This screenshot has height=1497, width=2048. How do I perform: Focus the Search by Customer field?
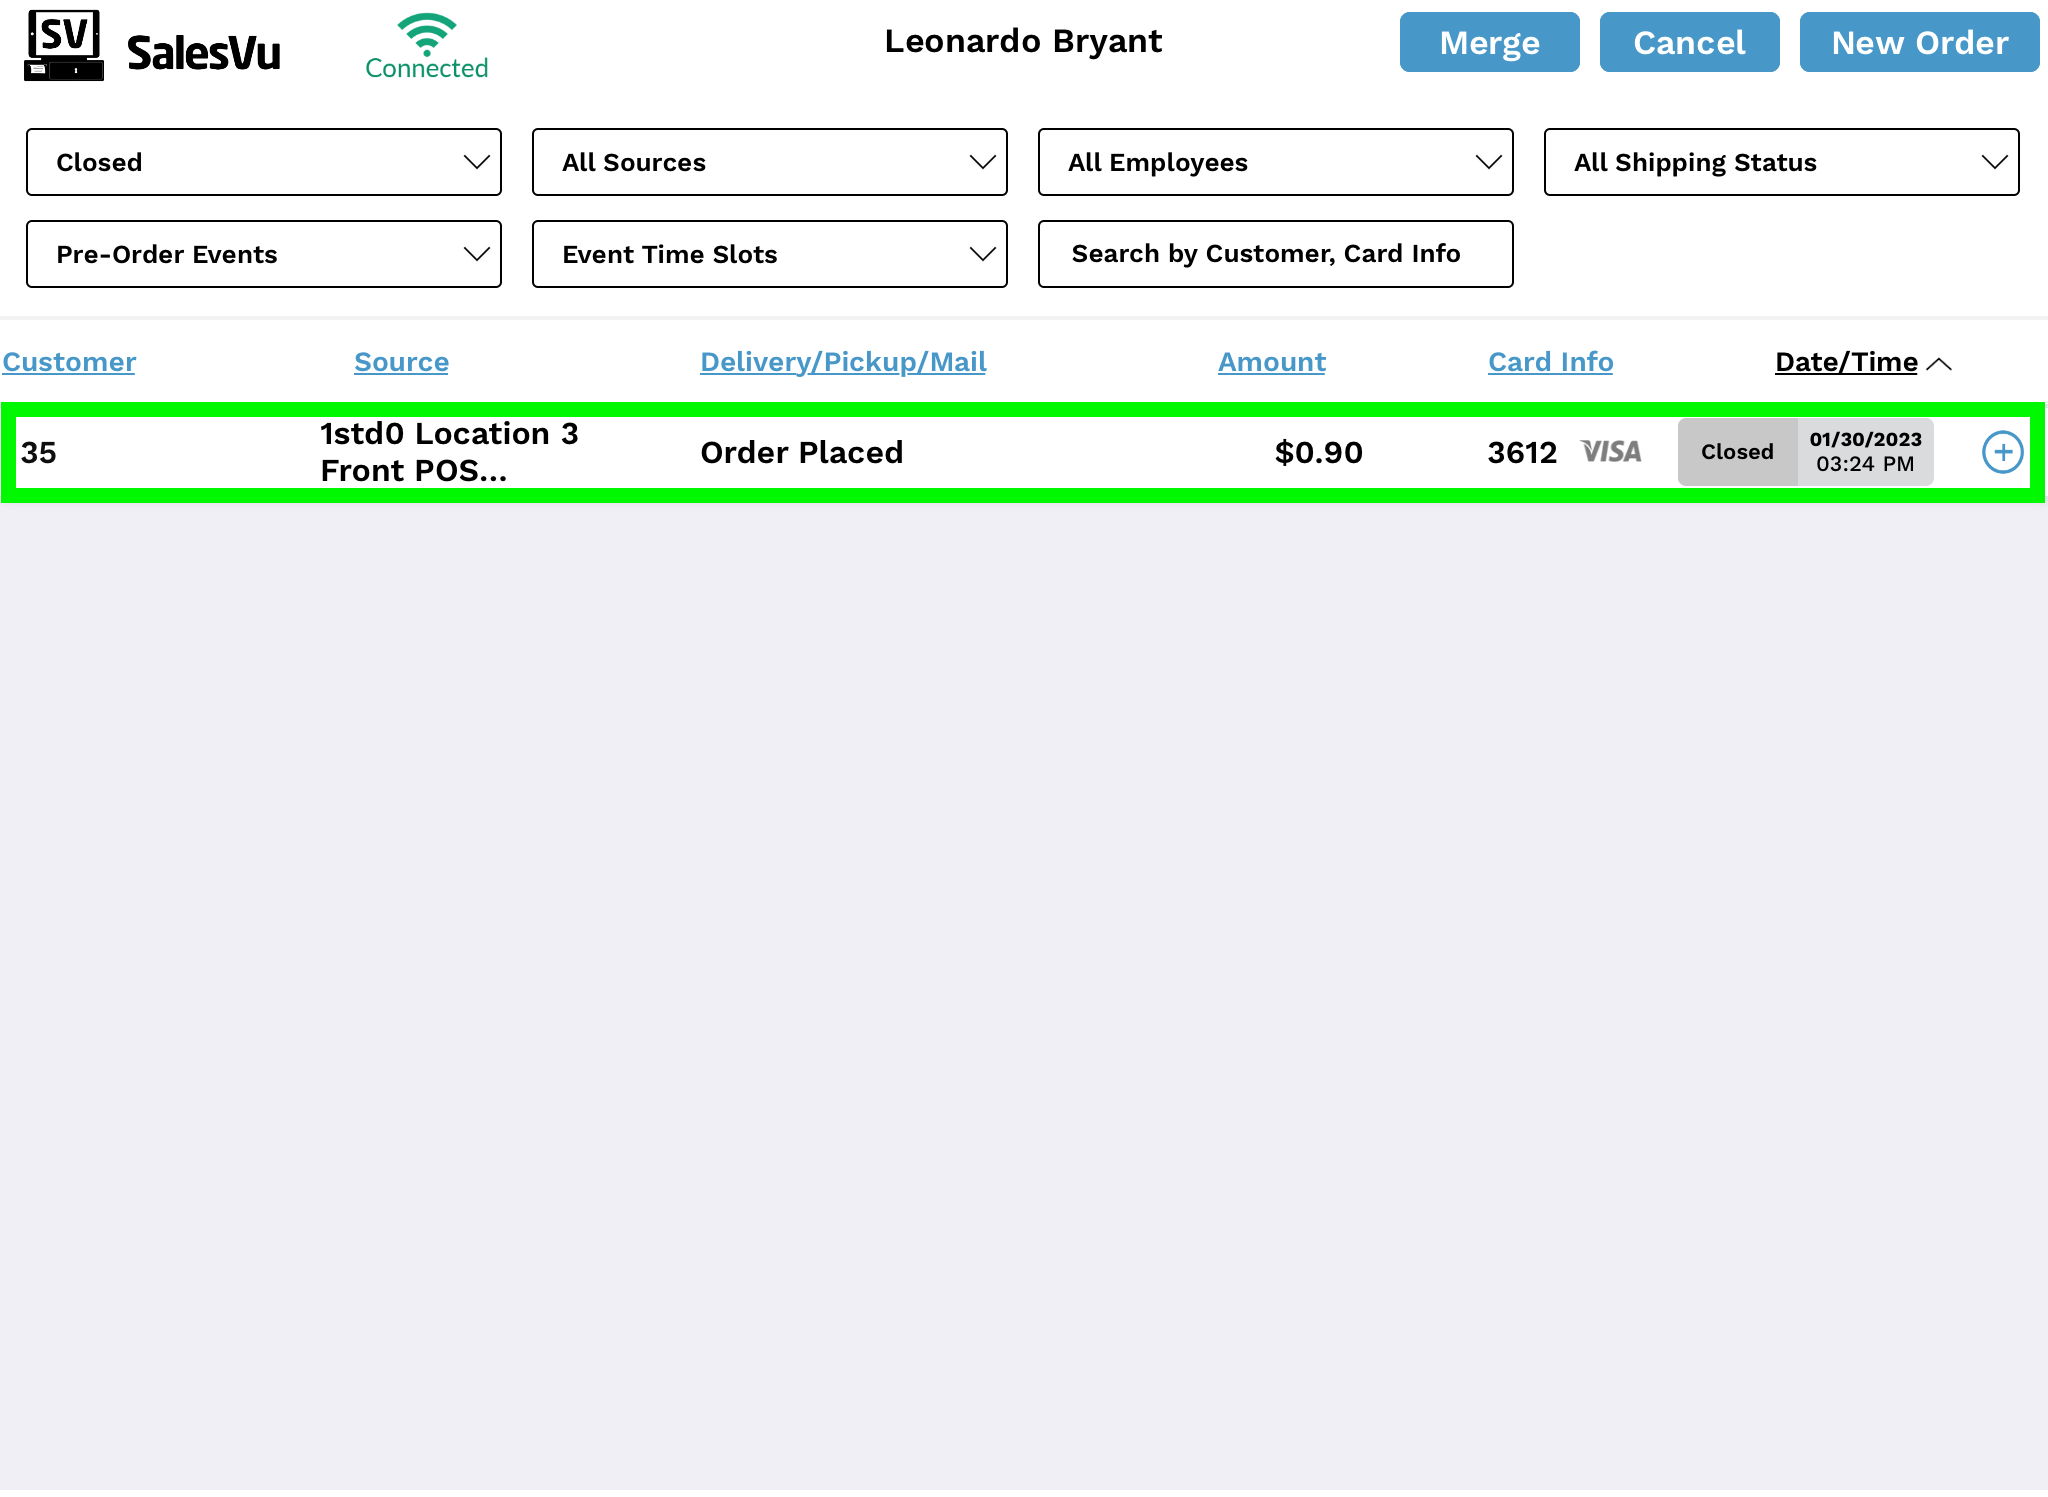(x=1275, y=254)
